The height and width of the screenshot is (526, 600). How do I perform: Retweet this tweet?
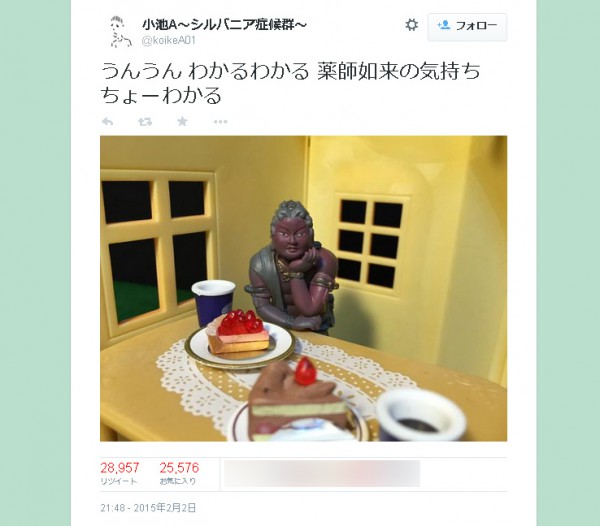click(145, 122)
